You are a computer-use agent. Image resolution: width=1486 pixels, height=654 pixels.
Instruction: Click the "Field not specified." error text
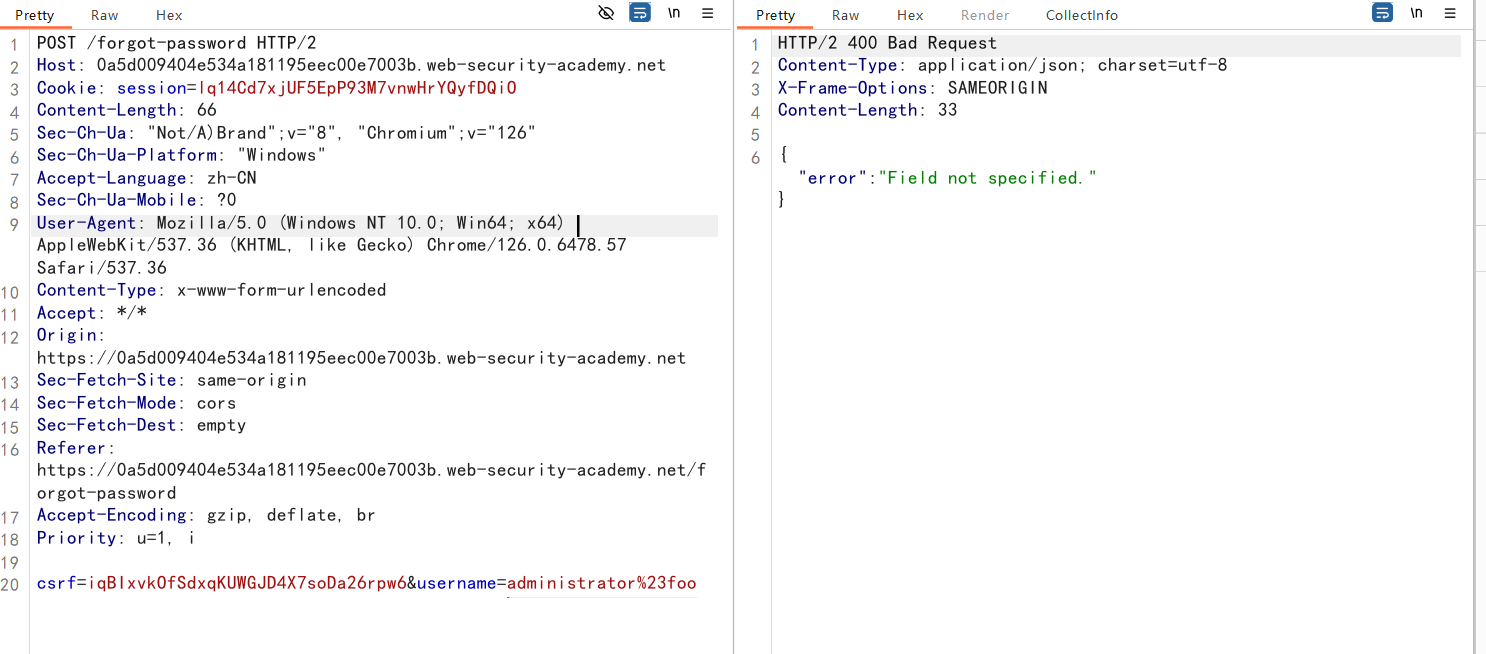(x=987, y=178)
